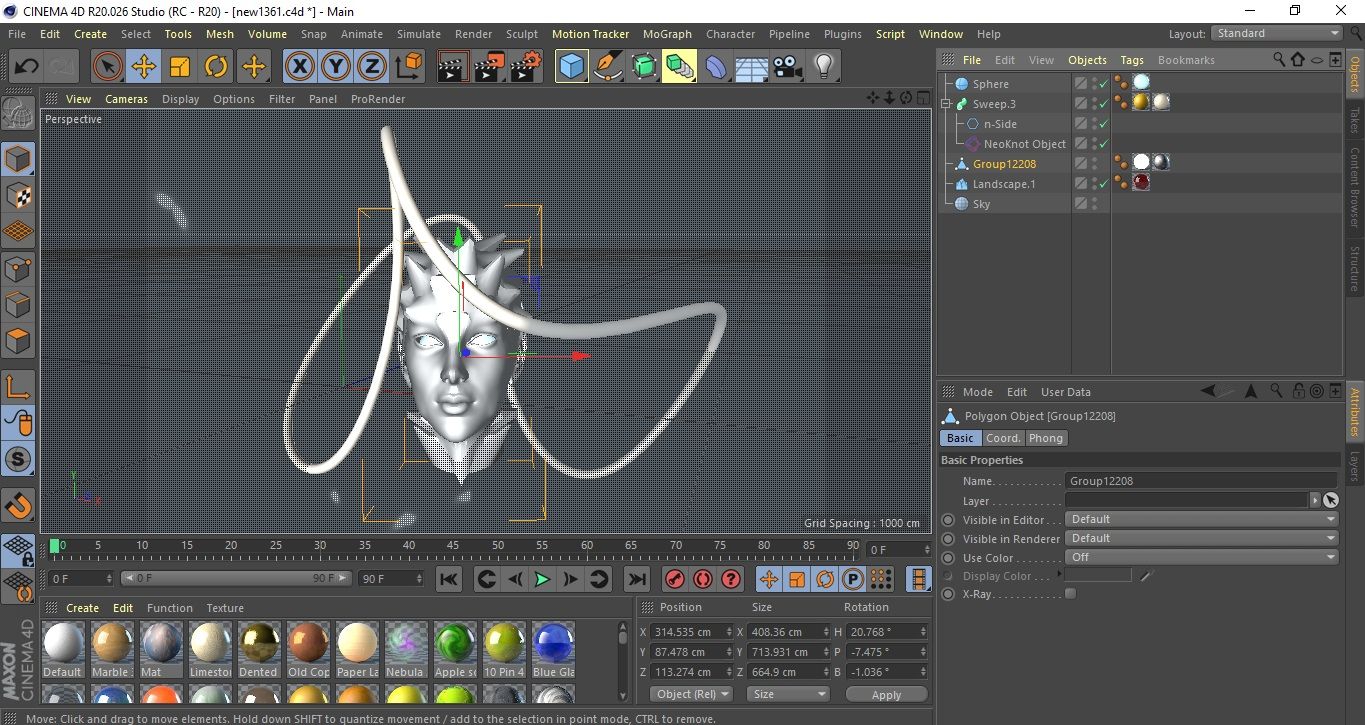The width and height of the screenshot is (1365, 725).
Task: Switch to Polygons mode
Action: click(18, 342)
